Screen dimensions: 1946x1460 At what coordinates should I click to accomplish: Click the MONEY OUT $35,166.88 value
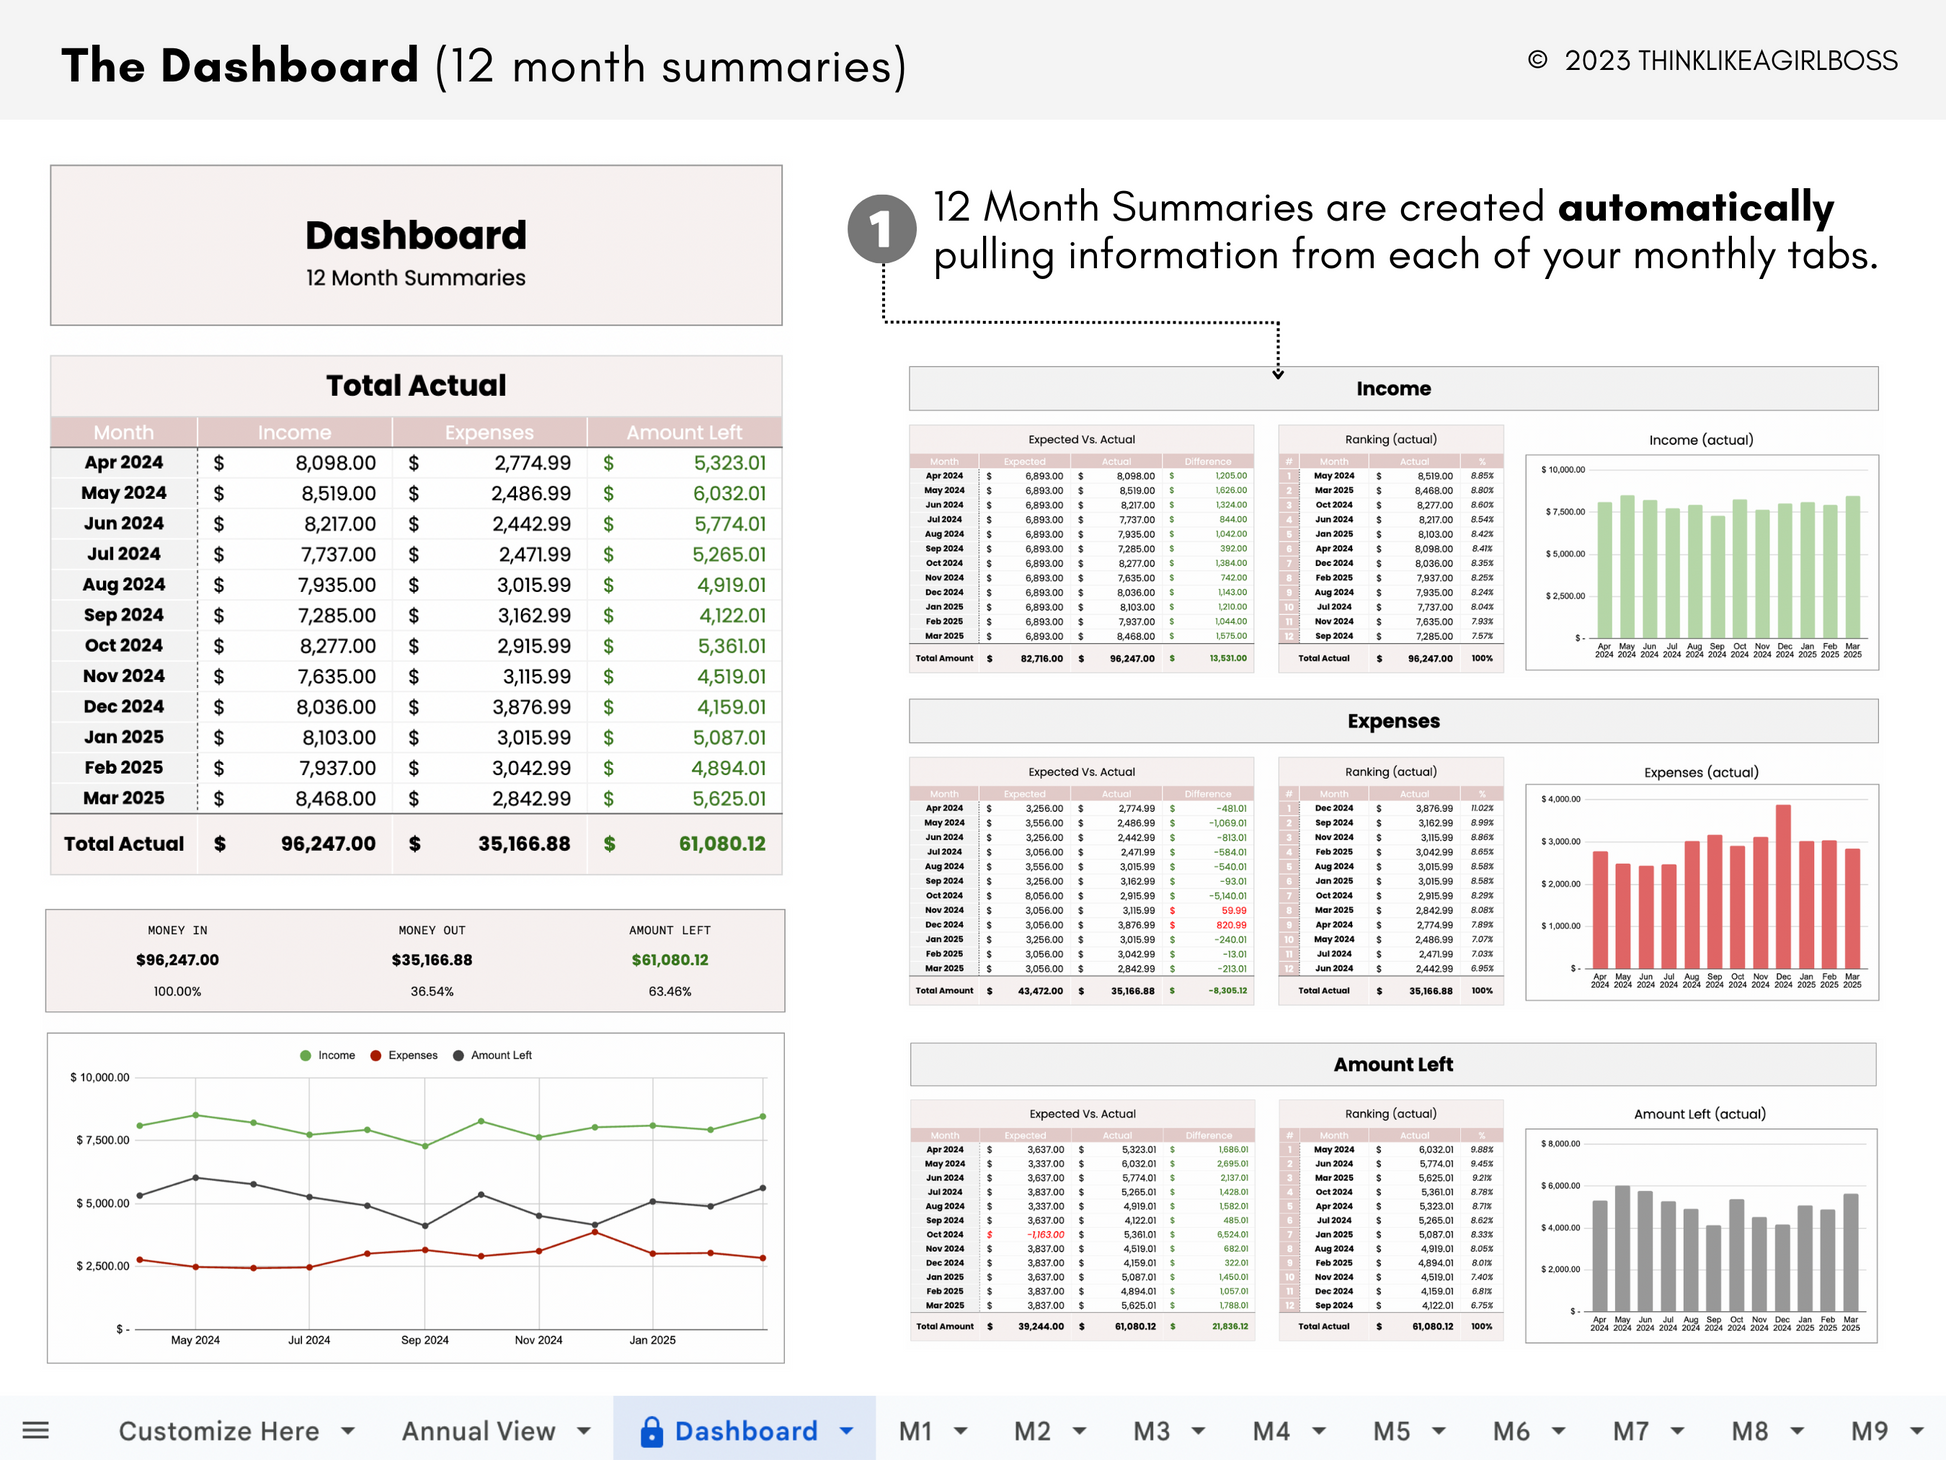432,960
